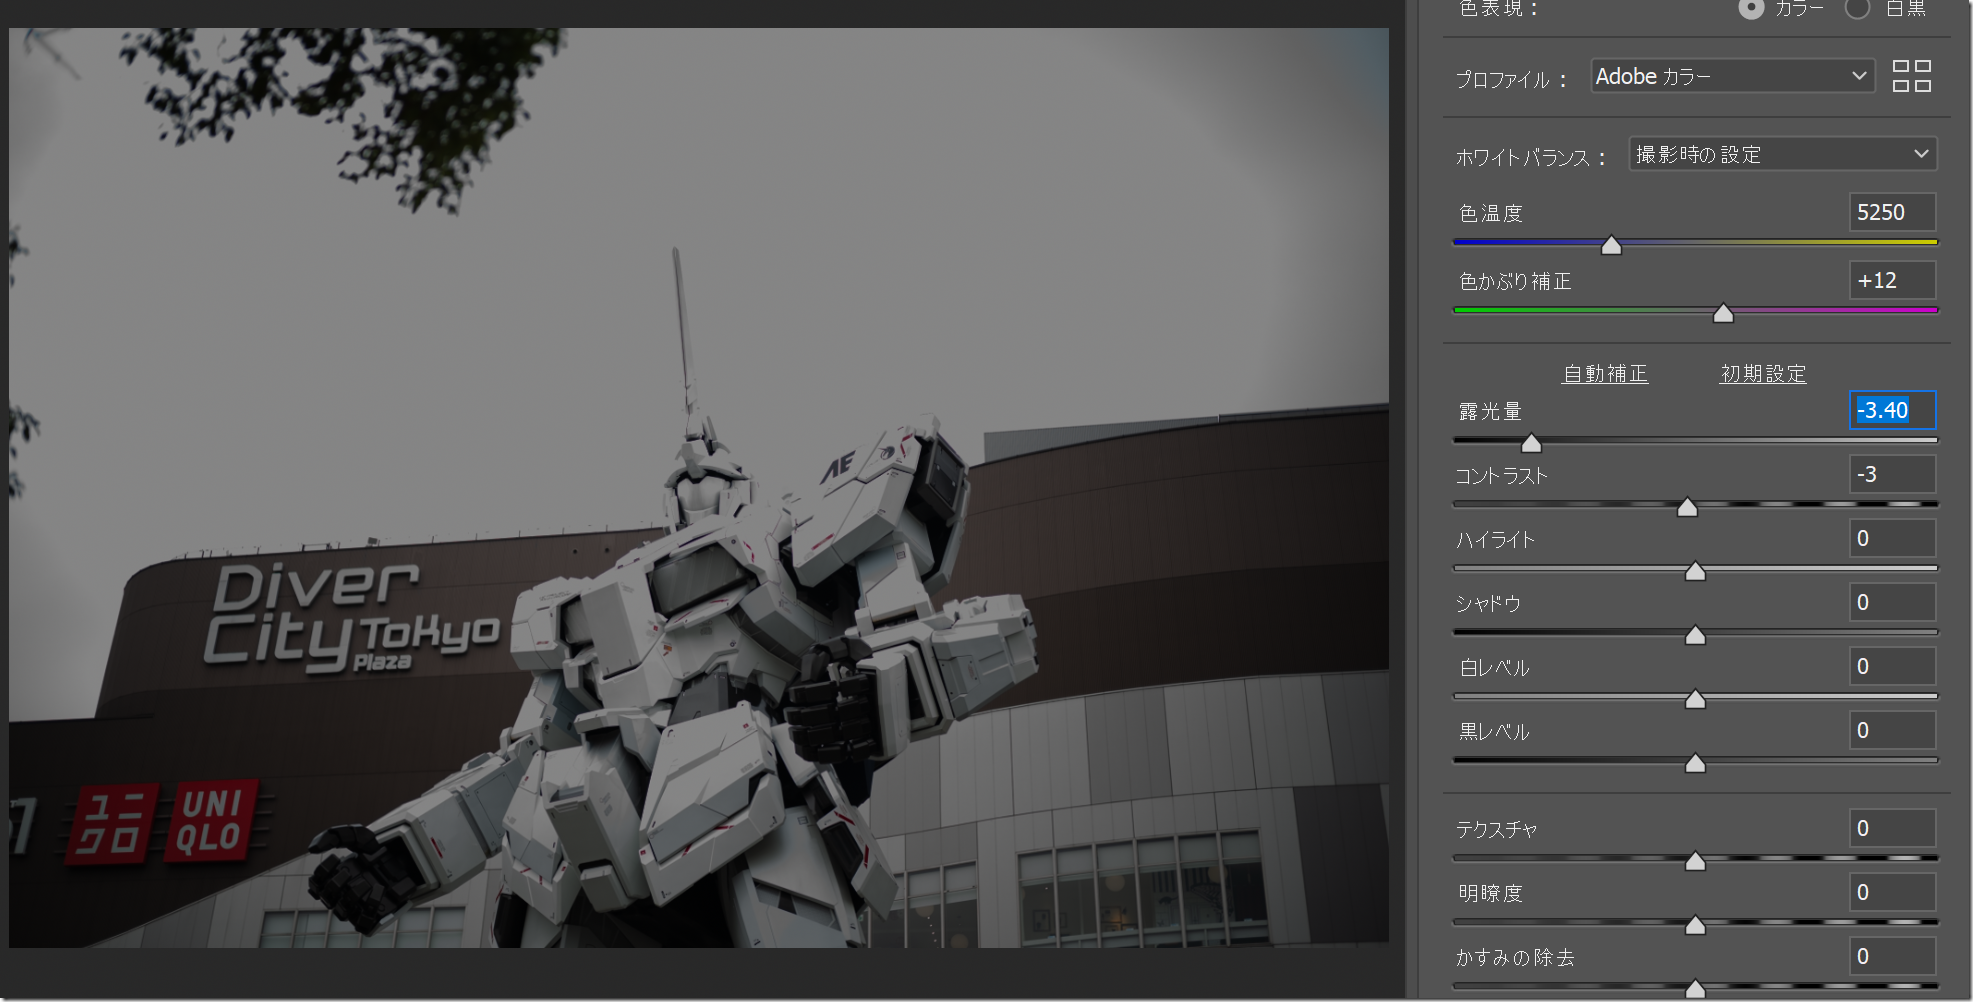Open the Adobe カラー profile dropdown
This screenshot has width=1973, height=1002.
[x=1731, y=76]
